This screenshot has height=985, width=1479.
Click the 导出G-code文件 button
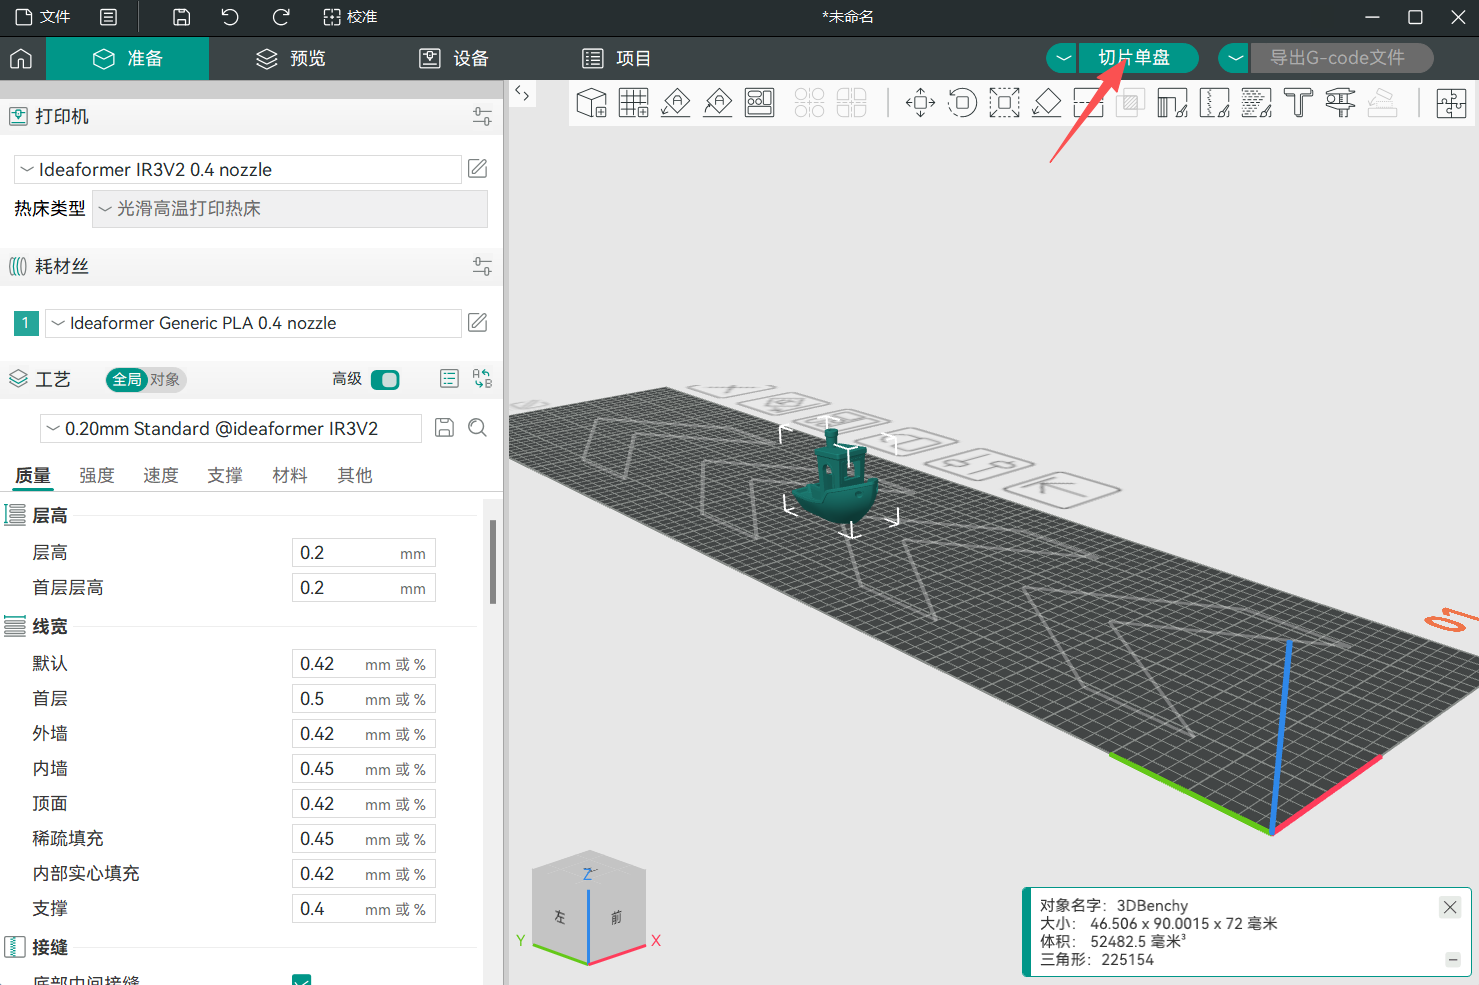pyautogui.click(x=1342, y=58)
